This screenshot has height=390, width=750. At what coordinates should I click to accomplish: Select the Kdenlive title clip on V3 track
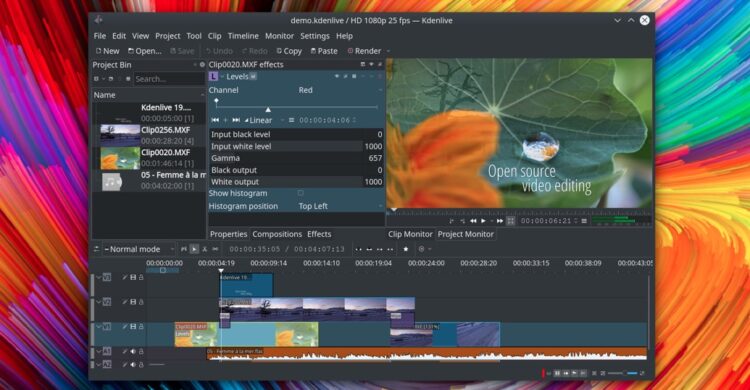click(247, 285)
